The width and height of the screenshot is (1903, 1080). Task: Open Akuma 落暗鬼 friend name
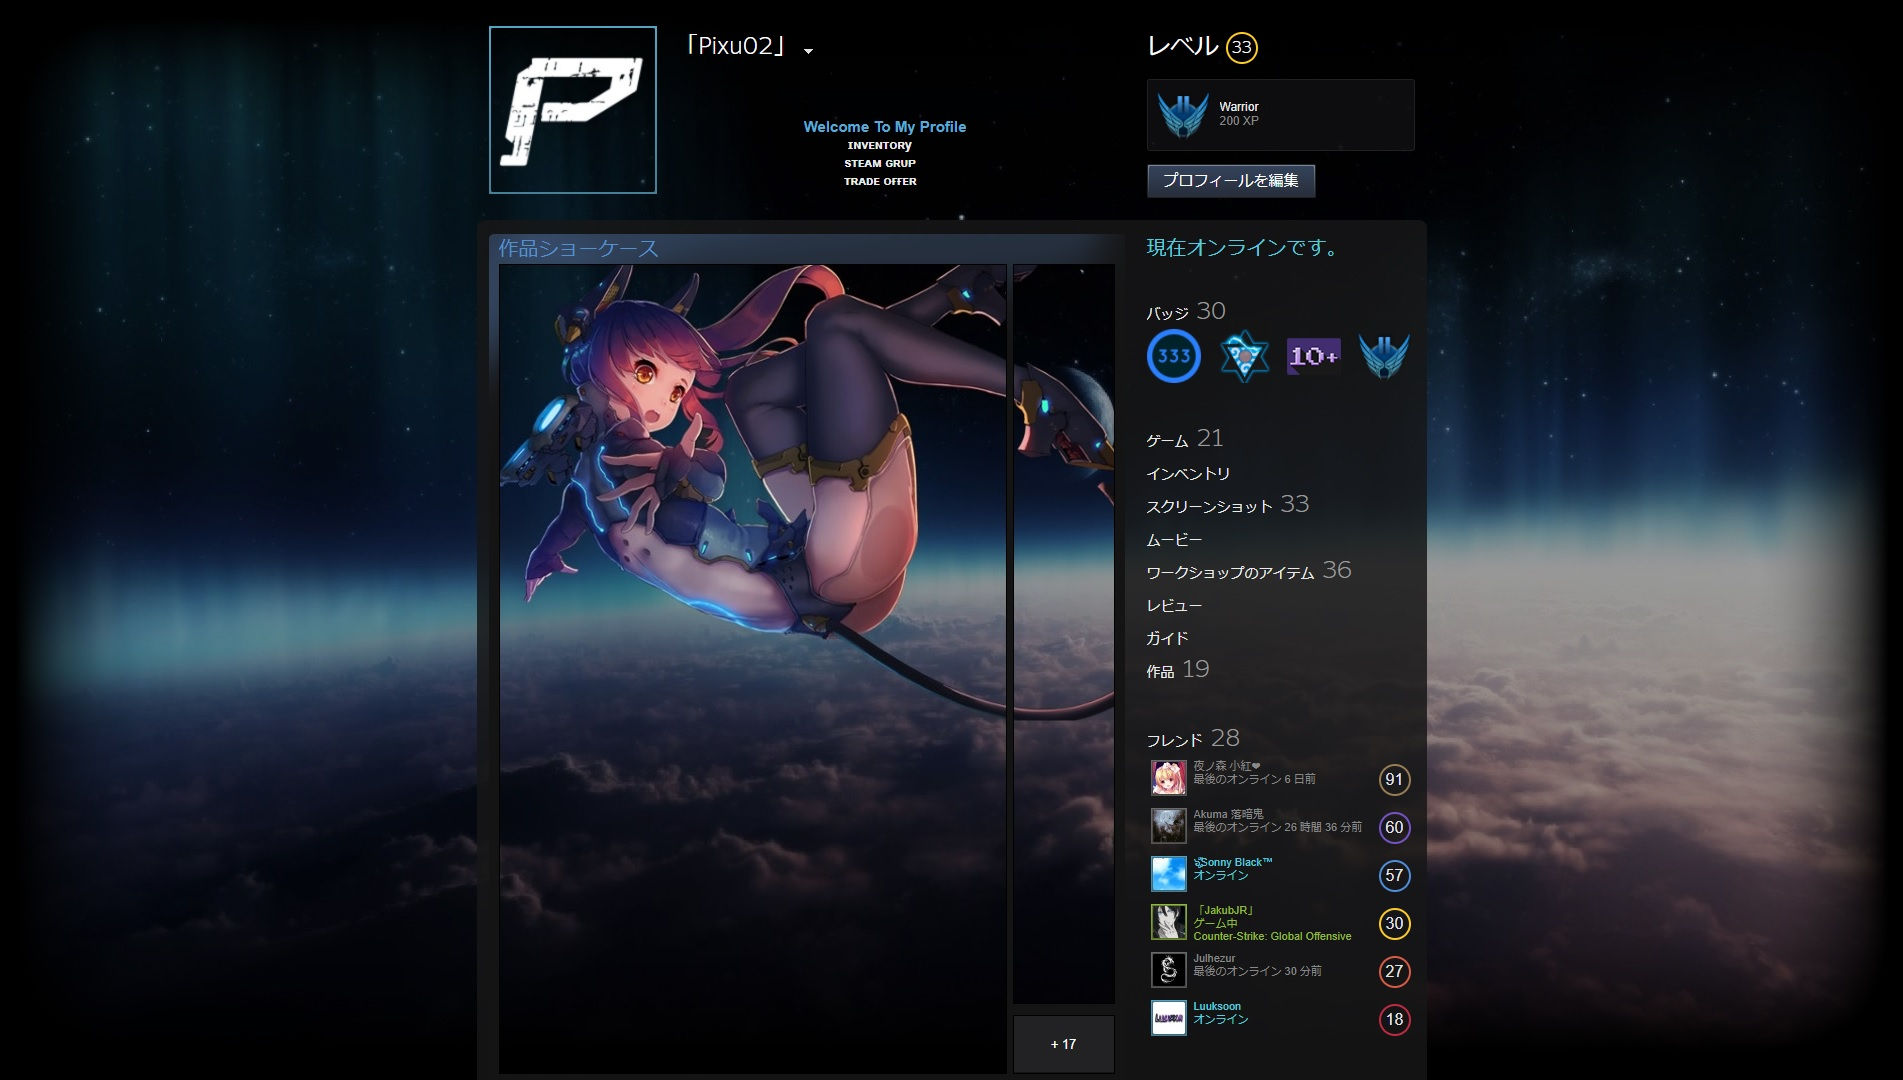click(x=1228, y=814)
